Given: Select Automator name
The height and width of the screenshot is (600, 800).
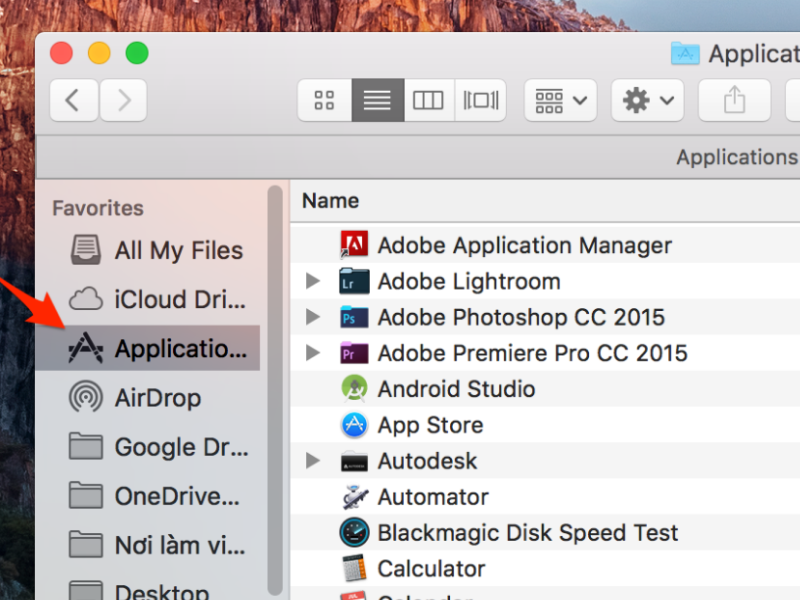Looking at the screenshot, I should tap(433, 497).
